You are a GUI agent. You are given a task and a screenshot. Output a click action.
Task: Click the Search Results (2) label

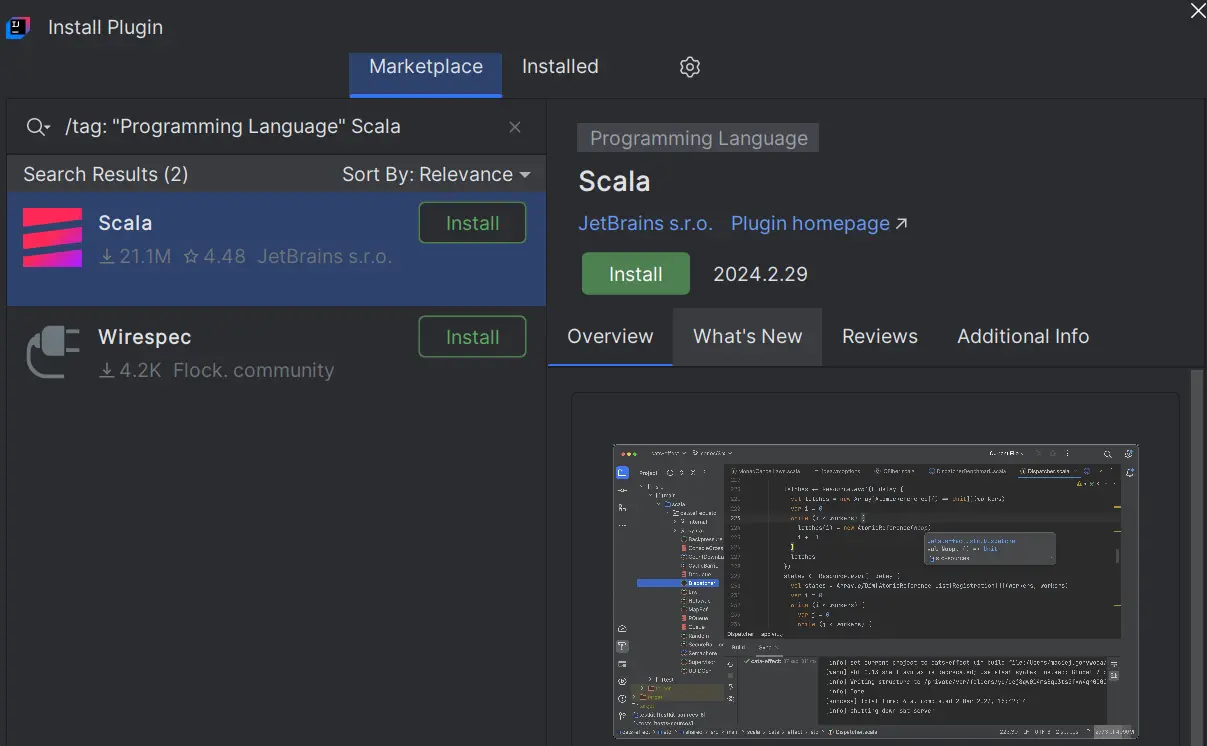click(x=105, y=174)
